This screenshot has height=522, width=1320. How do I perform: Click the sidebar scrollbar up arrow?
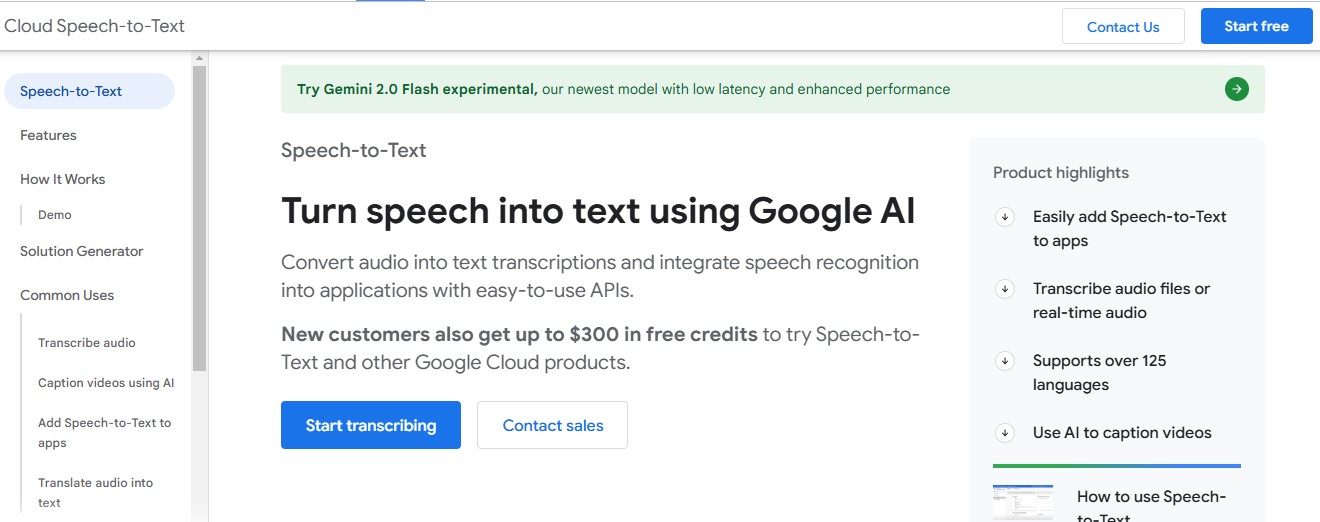click(199, 58)
